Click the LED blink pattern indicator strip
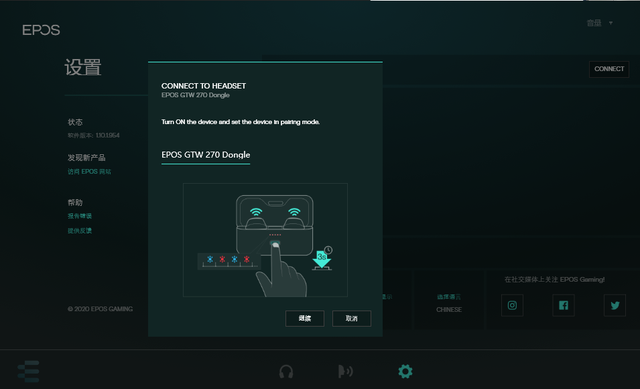Viewport: 640px width, 389px height. (x=229, y=260)
